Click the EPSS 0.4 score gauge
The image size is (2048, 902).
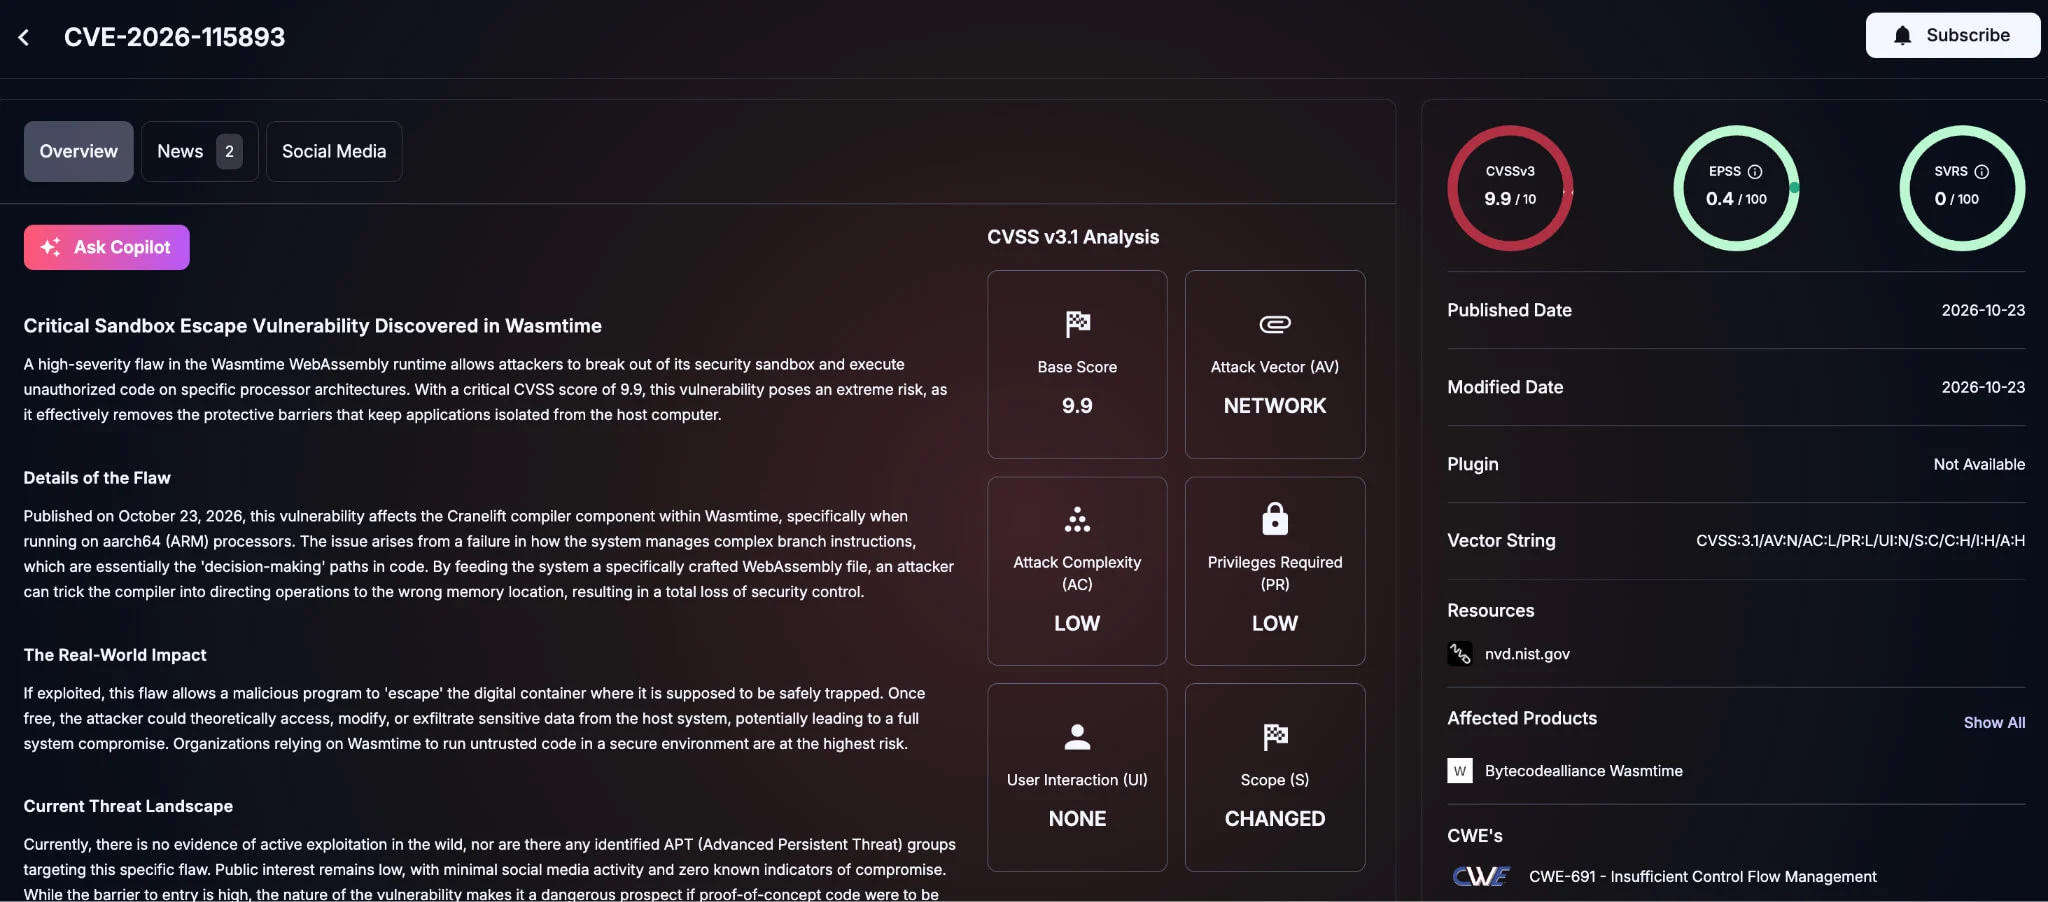click(1736, 188)
